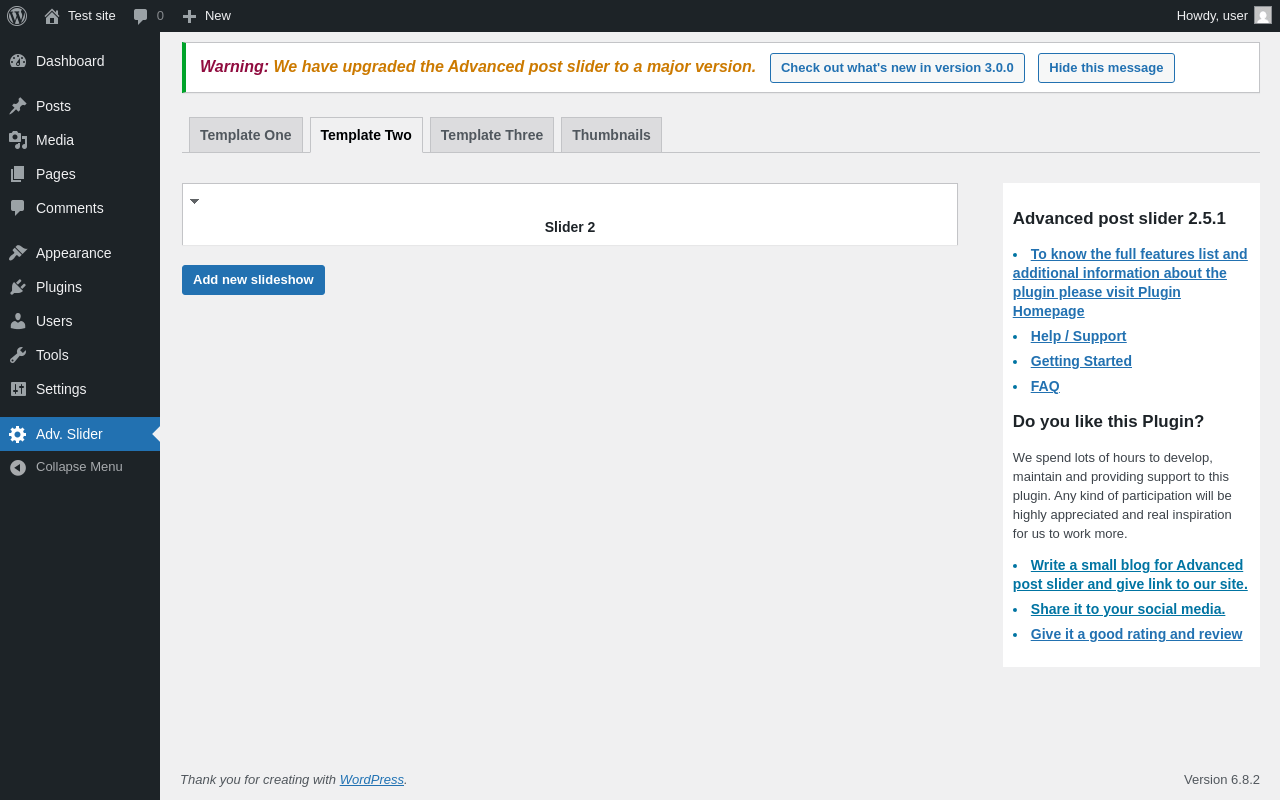This screenshot has width=1280, height=800.
Task: Select the Template Two tab
Action: (366, 135)
